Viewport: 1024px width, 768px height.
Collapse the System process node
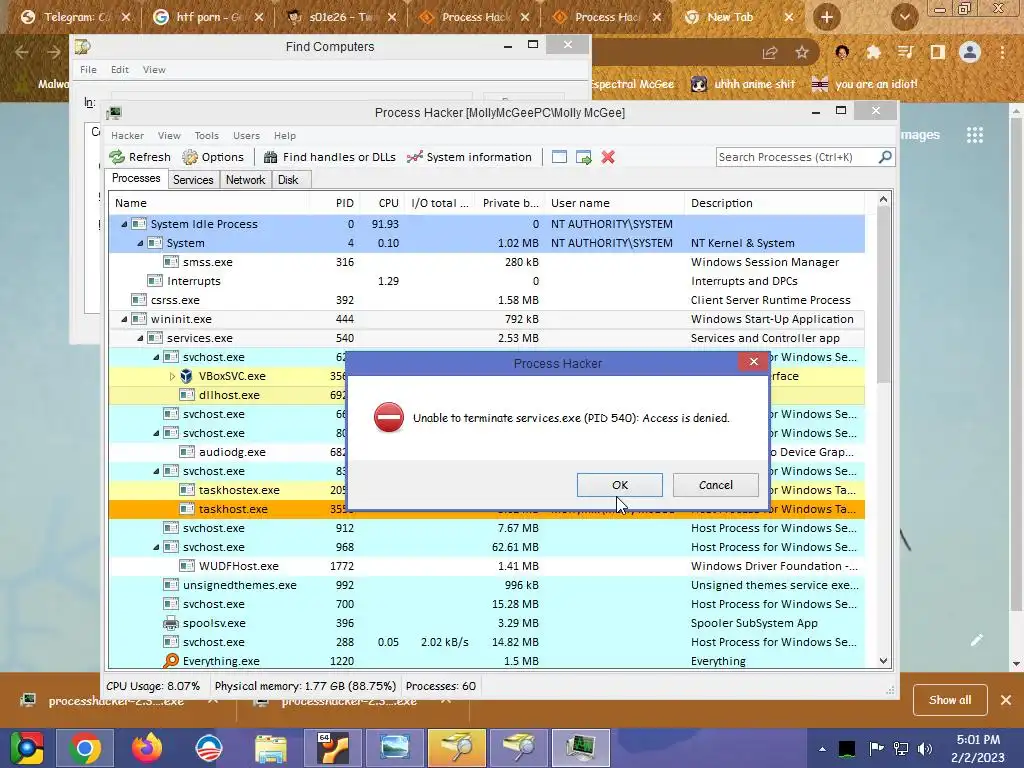coord(140,243)
